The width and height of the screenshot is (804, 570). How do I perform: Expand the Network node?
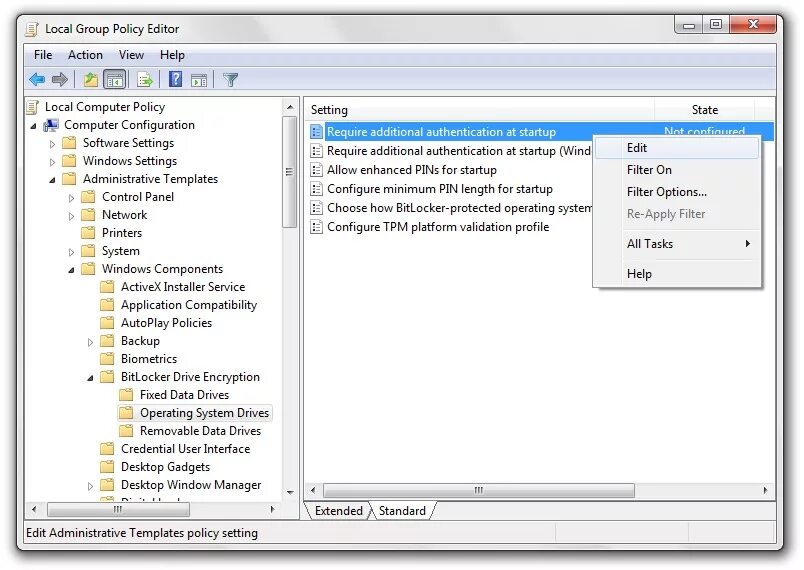click(71, 216)
